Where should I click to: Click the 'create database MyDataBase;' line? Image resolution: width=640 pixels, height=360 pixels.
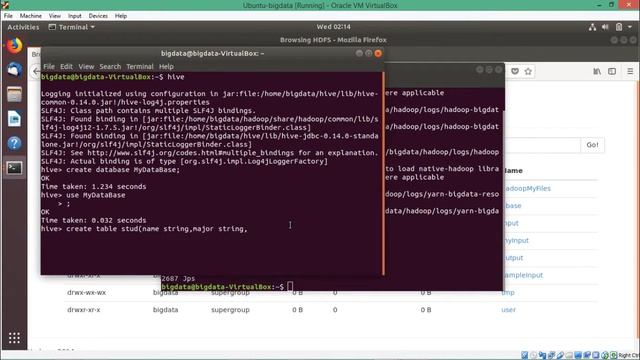pyautogui.click(x=111, y=170)
